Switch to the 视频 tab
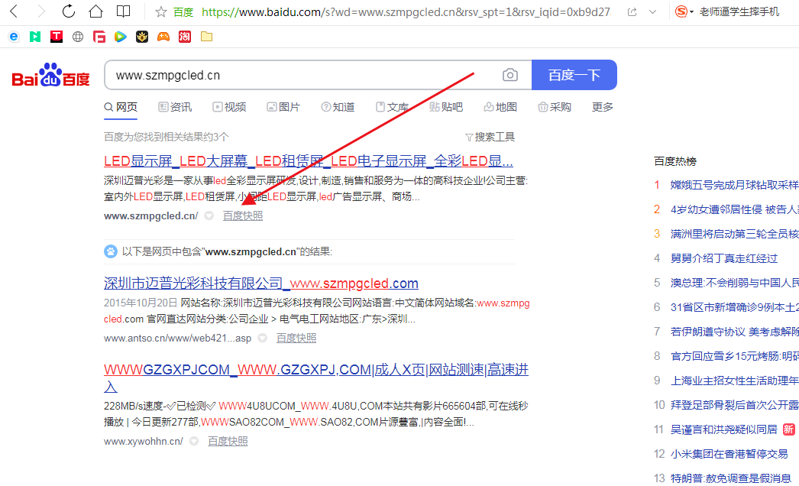799x486 pixels. pyautogui.click(x=229, y=107)
